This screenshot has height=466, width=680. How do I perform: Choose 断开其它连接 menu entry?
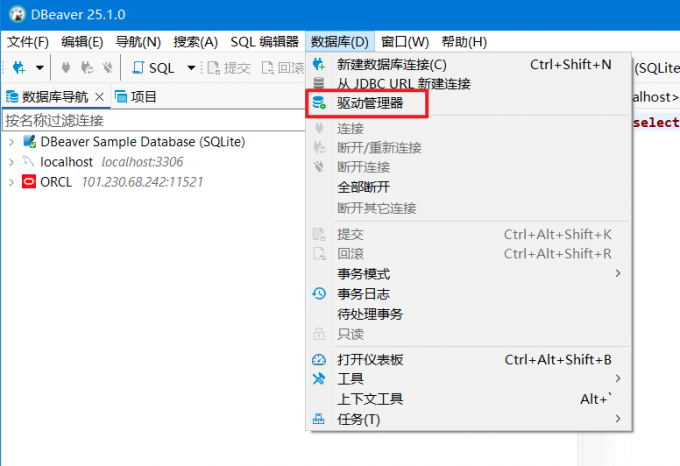click(x=469, y=208)
